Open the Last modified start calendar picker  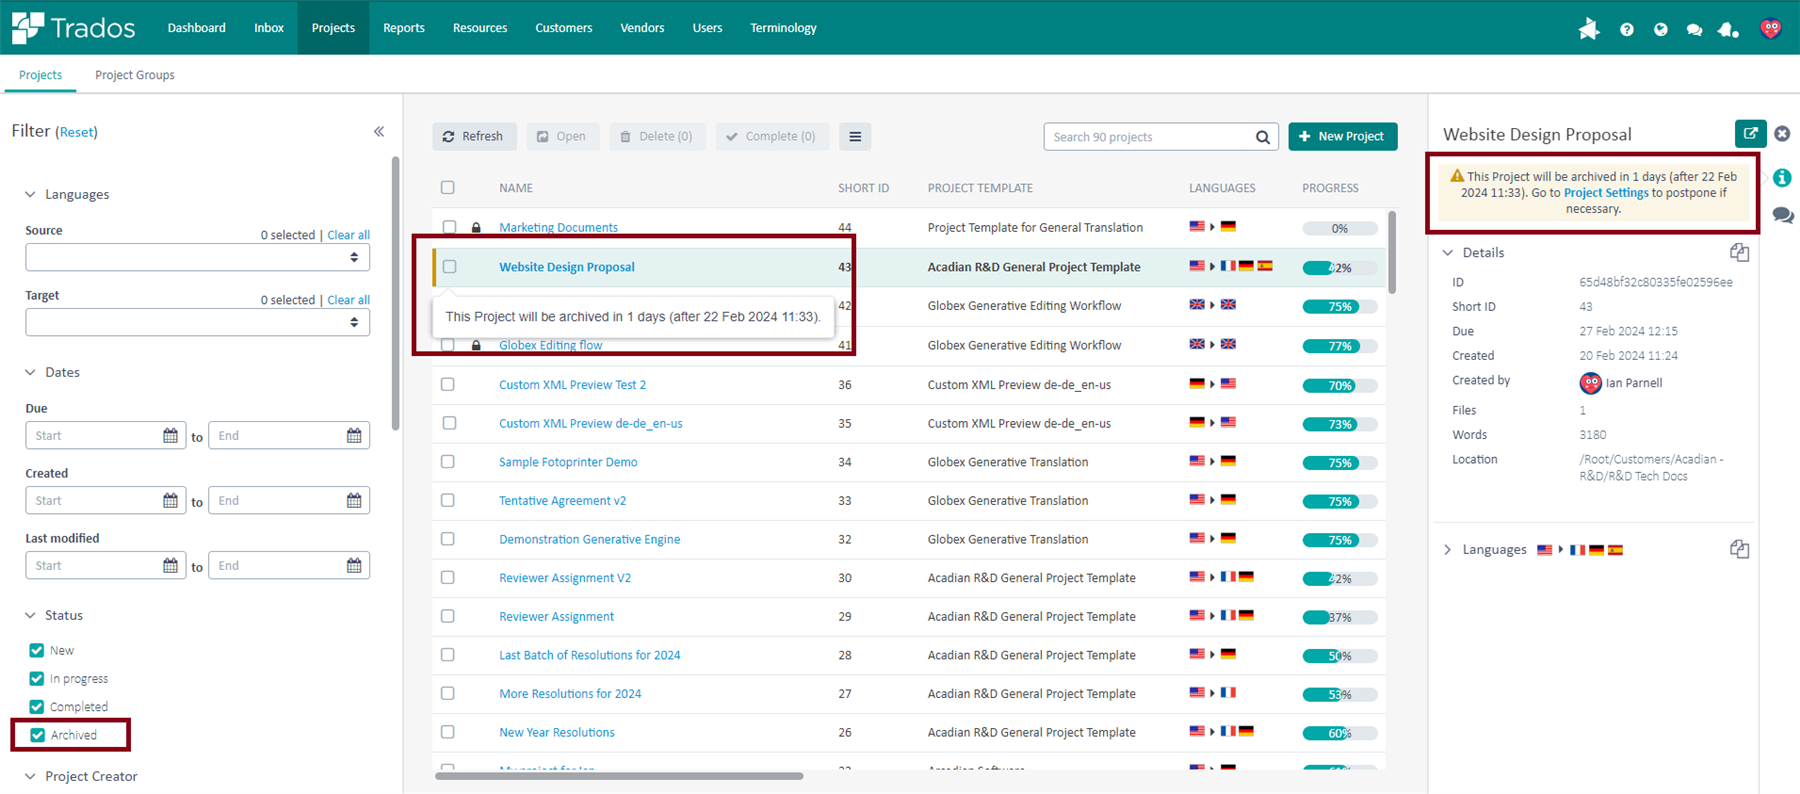coord(170,566)
